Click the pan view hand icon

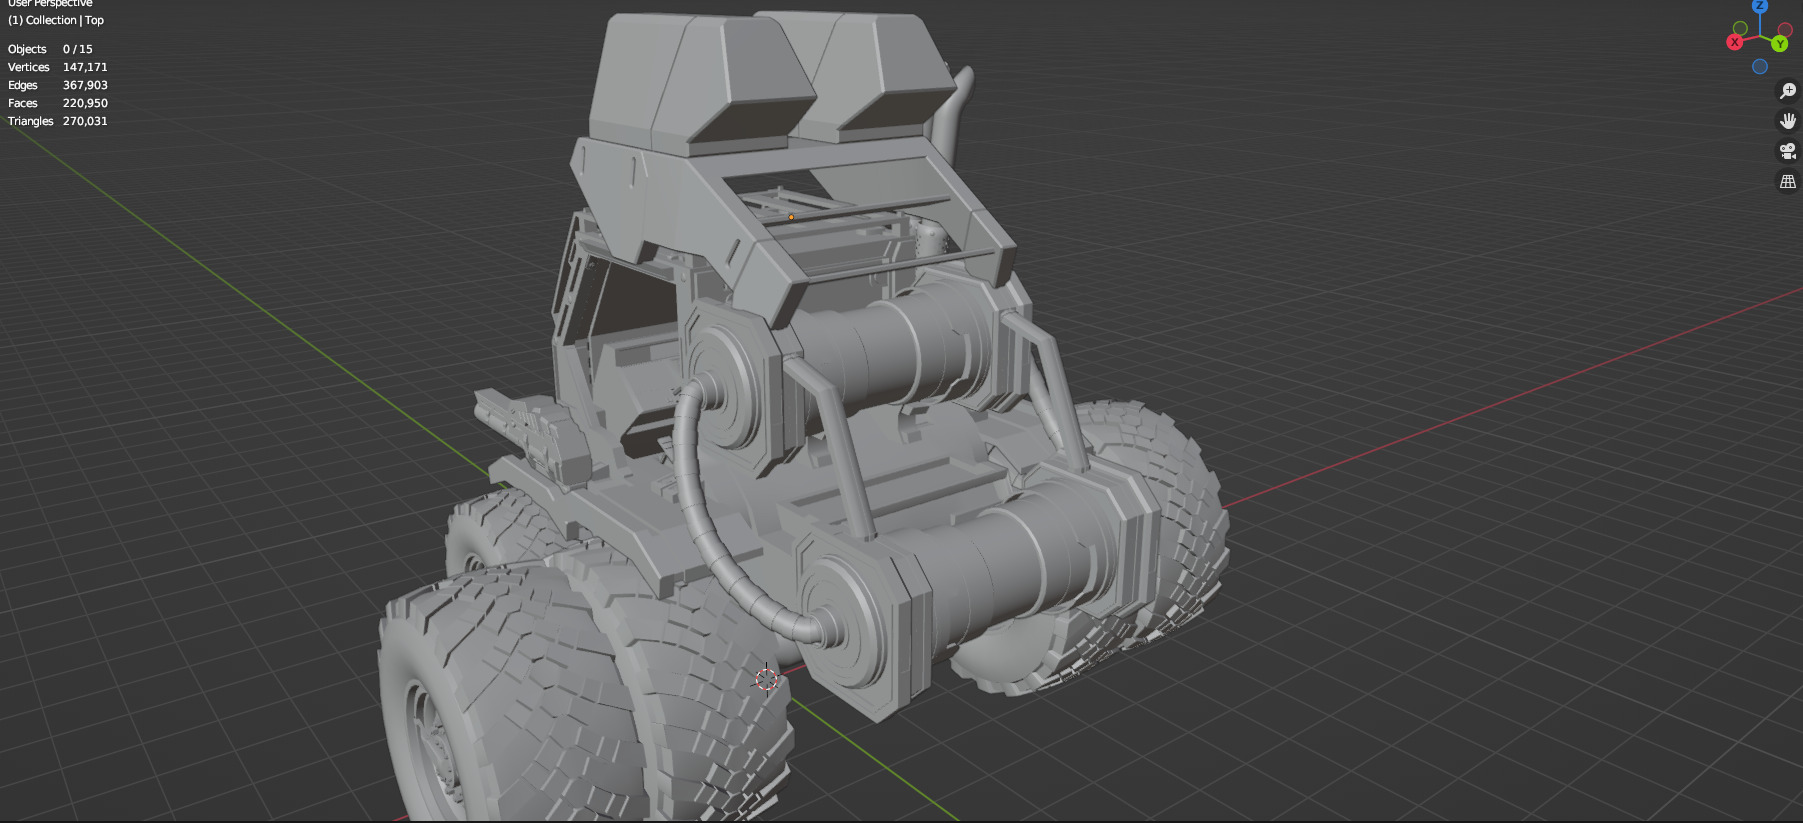[x=1788, y=121]
